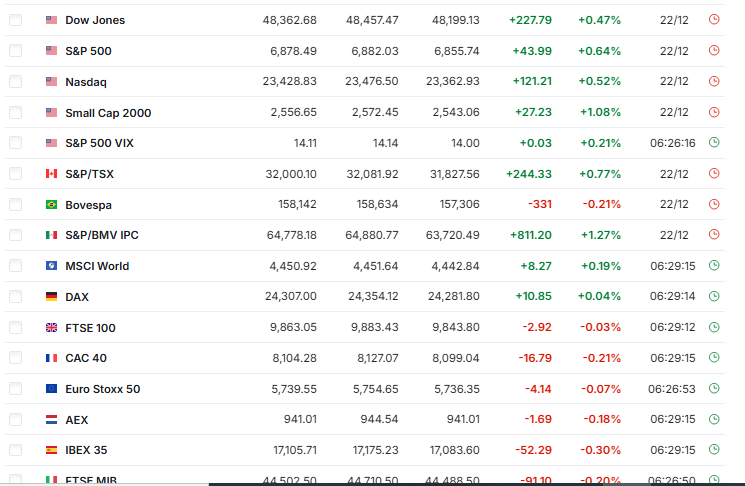Tick the Dow Jones row checkbox
The image size is (745, 486).
16,20
